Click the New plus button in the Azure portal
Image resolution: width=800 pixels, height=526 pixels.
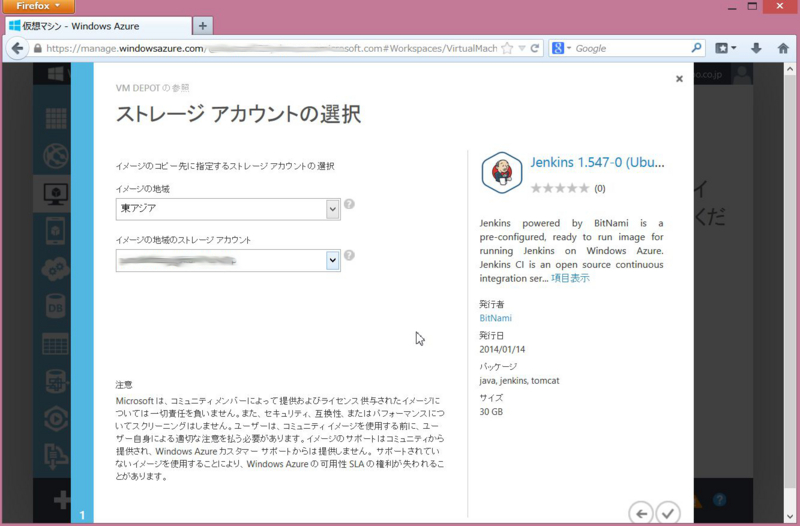pyautogui.click(x=62, y=499)
